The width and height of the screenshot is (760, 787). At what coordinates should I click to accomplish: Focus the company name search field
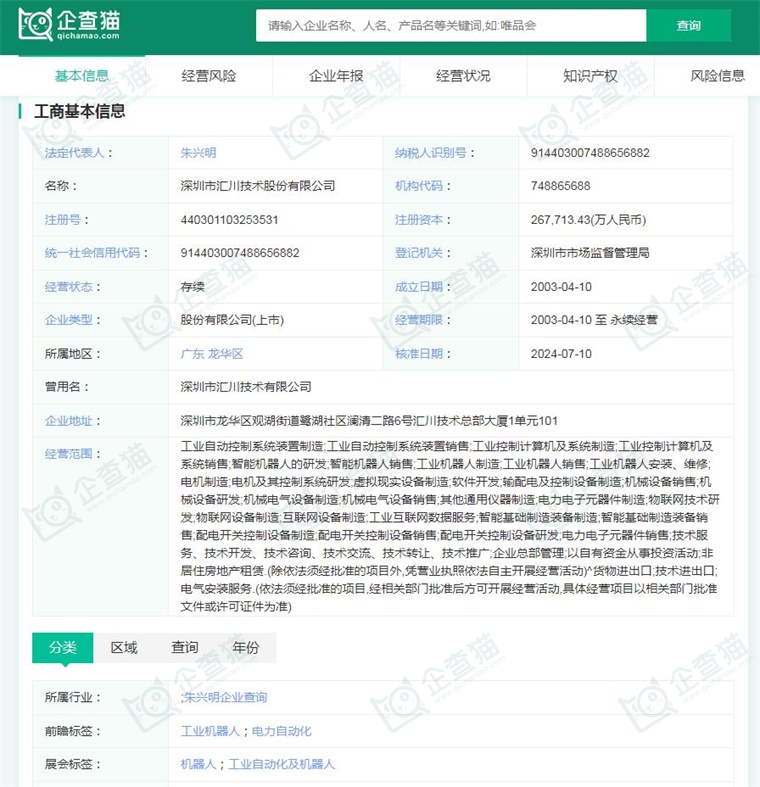click(450, 25)
